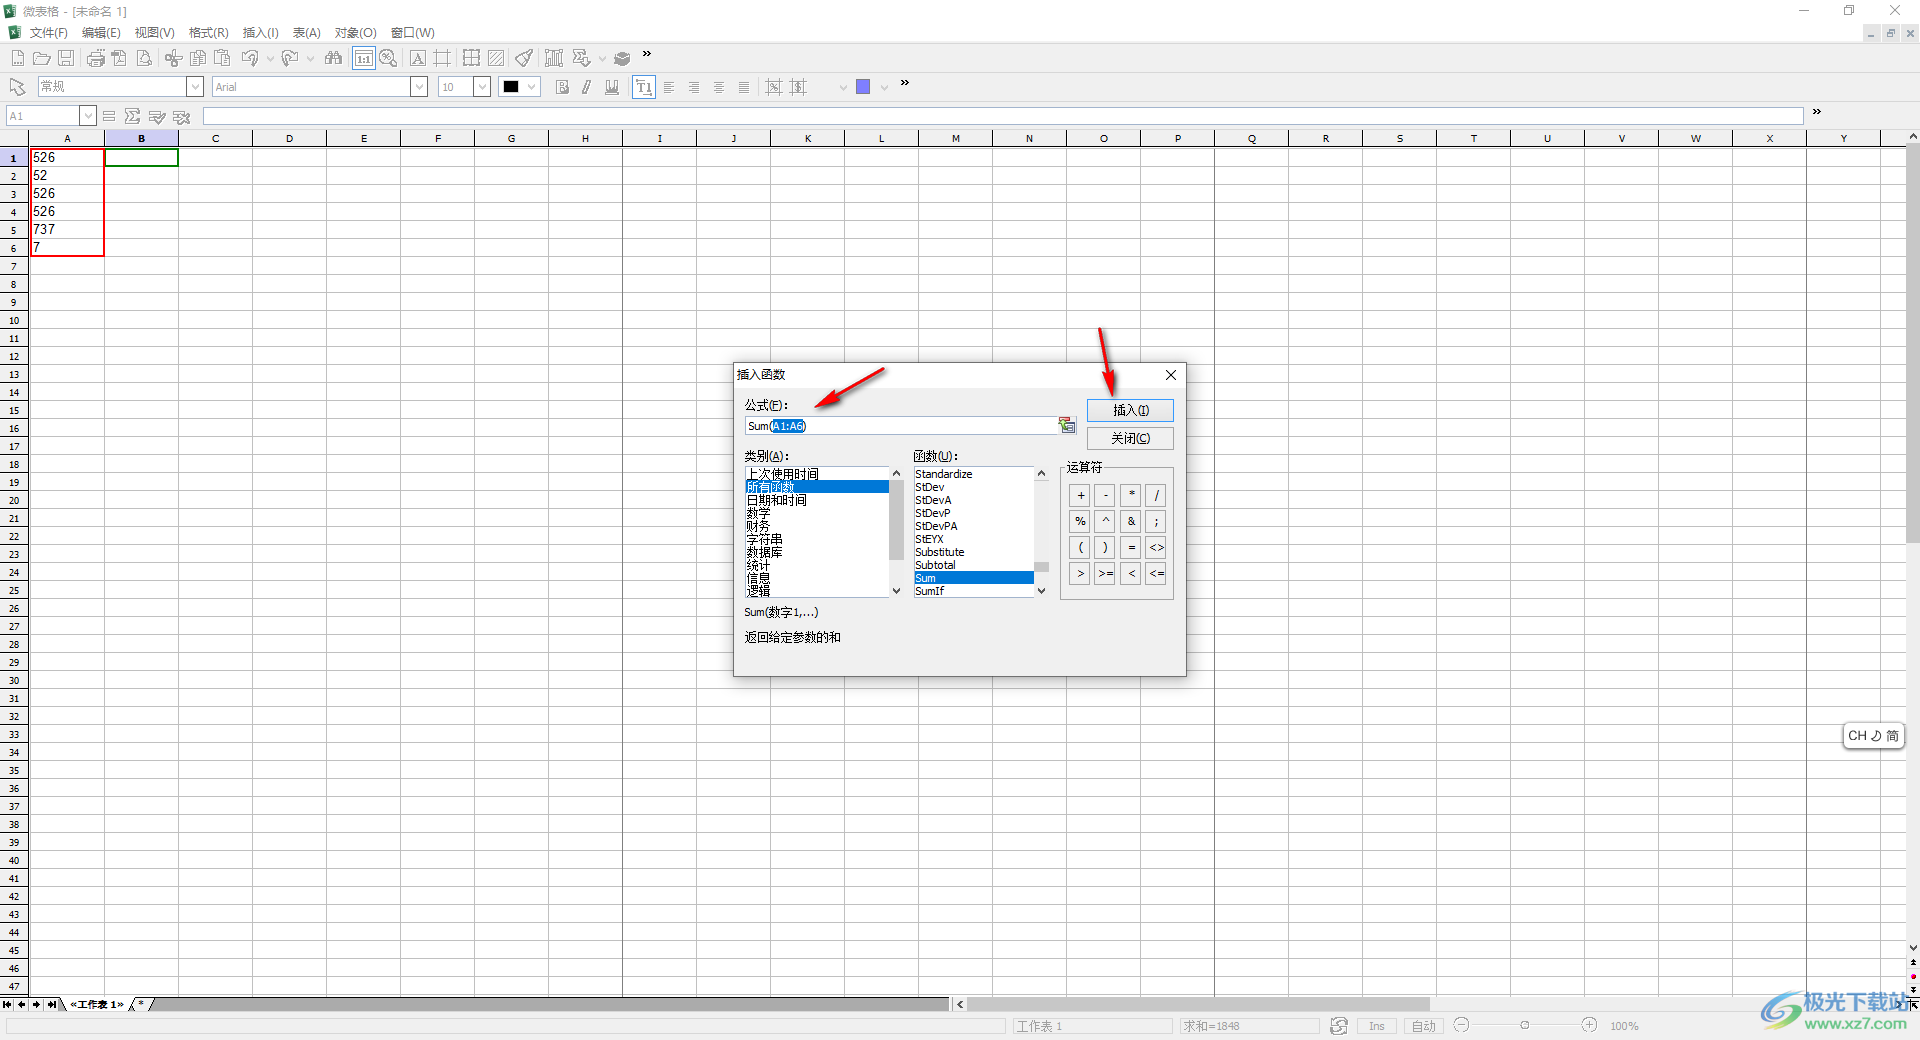Click the Save diskette icon

point(66,58)
